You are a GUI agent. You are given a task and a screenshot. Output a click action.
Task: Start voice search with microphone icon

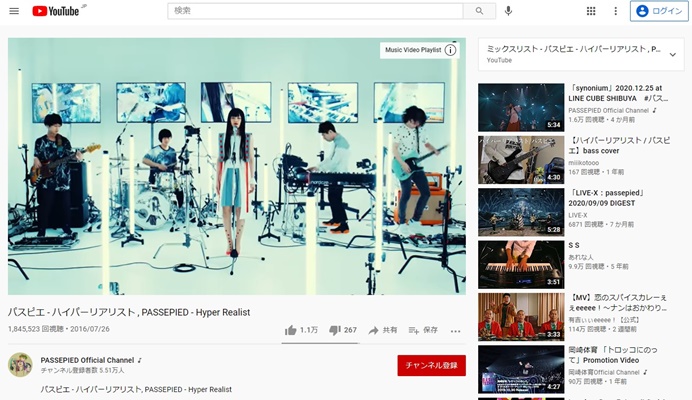[x=508, y=11]
